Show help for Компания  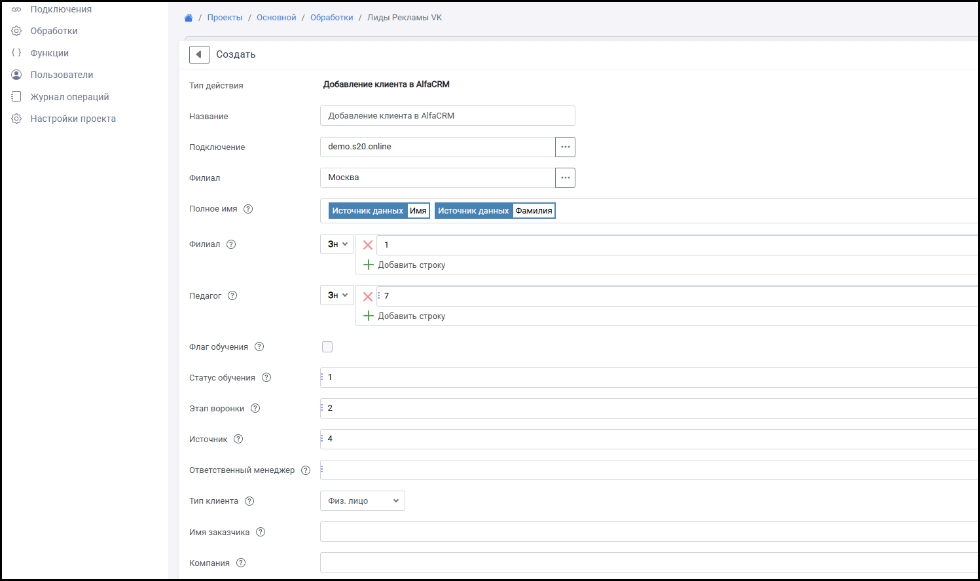pos(241,563)
